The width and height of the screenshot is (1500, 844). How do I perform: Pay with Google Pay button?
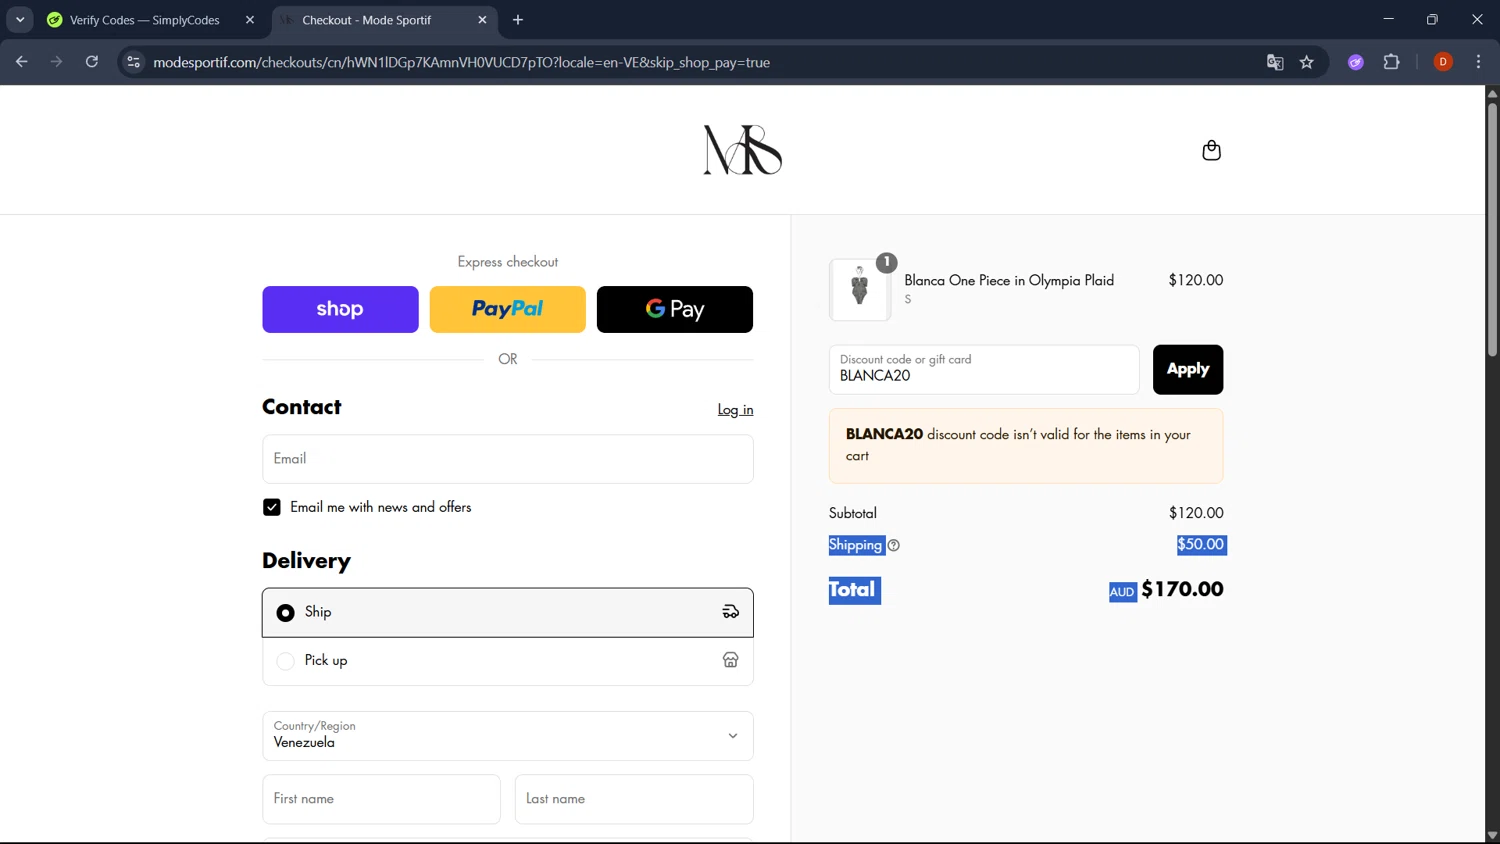tap(675, 309)
